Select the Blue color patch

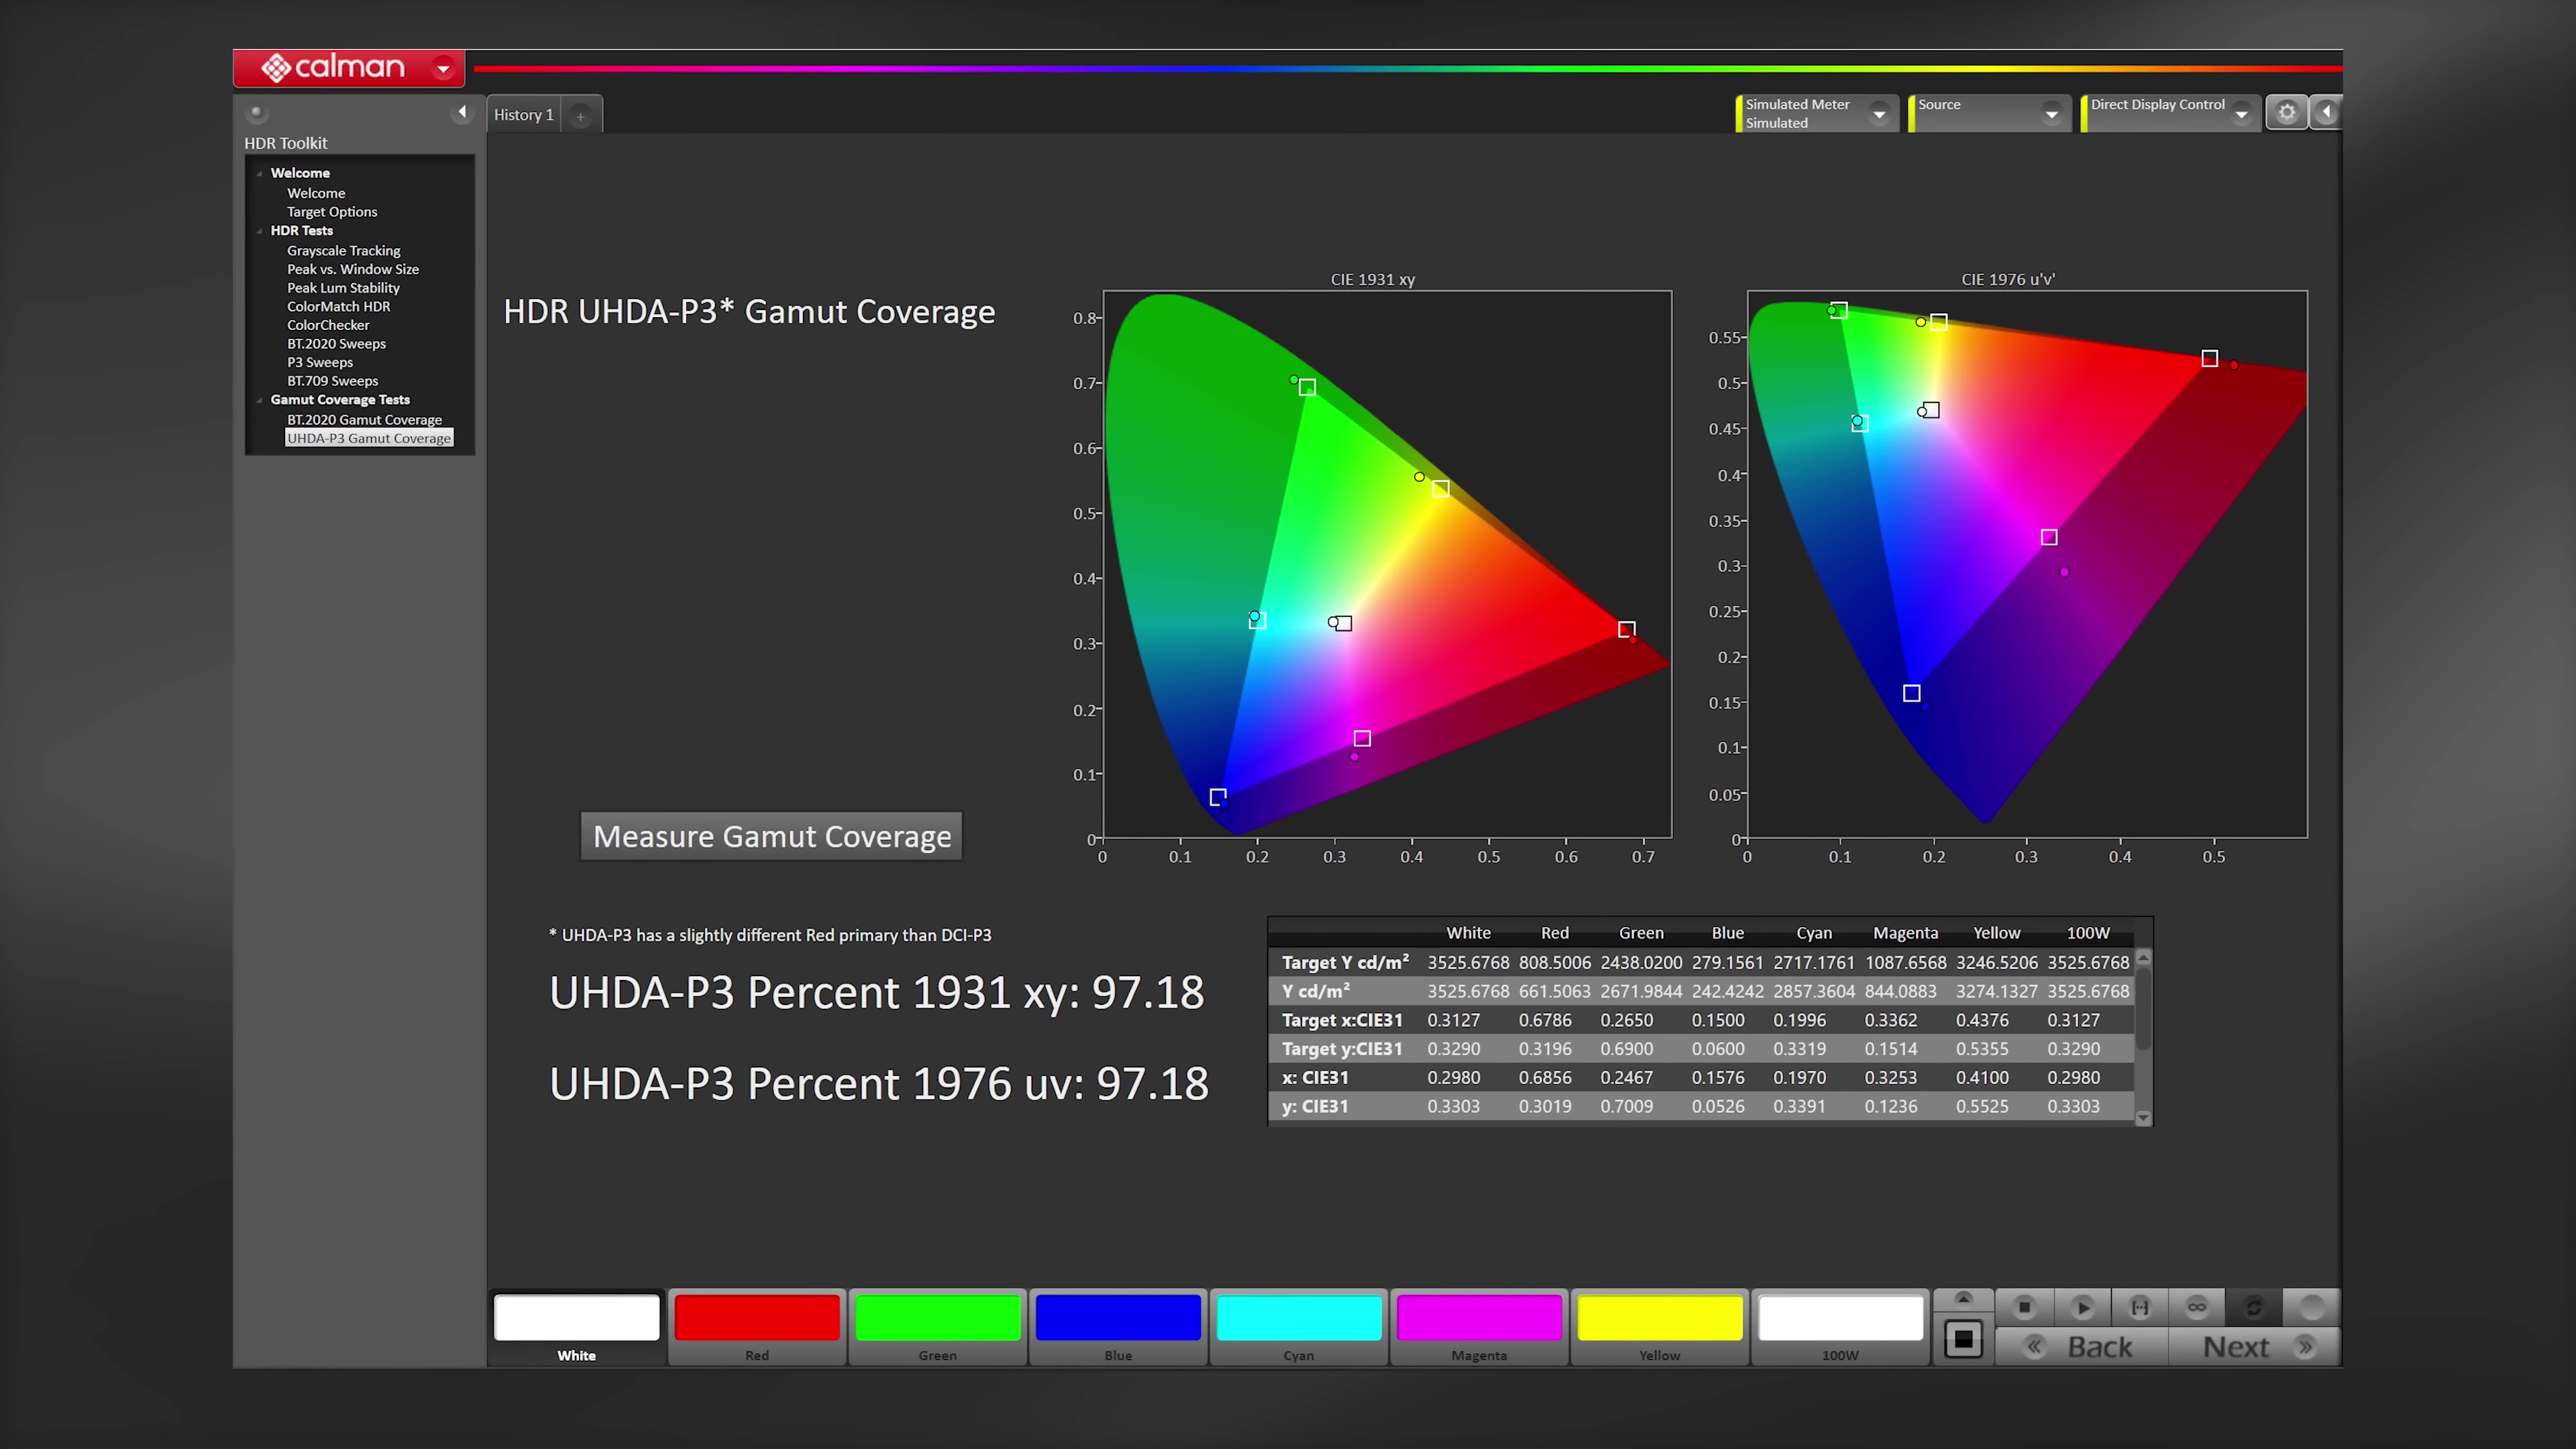click(x=1118, y=1327)
